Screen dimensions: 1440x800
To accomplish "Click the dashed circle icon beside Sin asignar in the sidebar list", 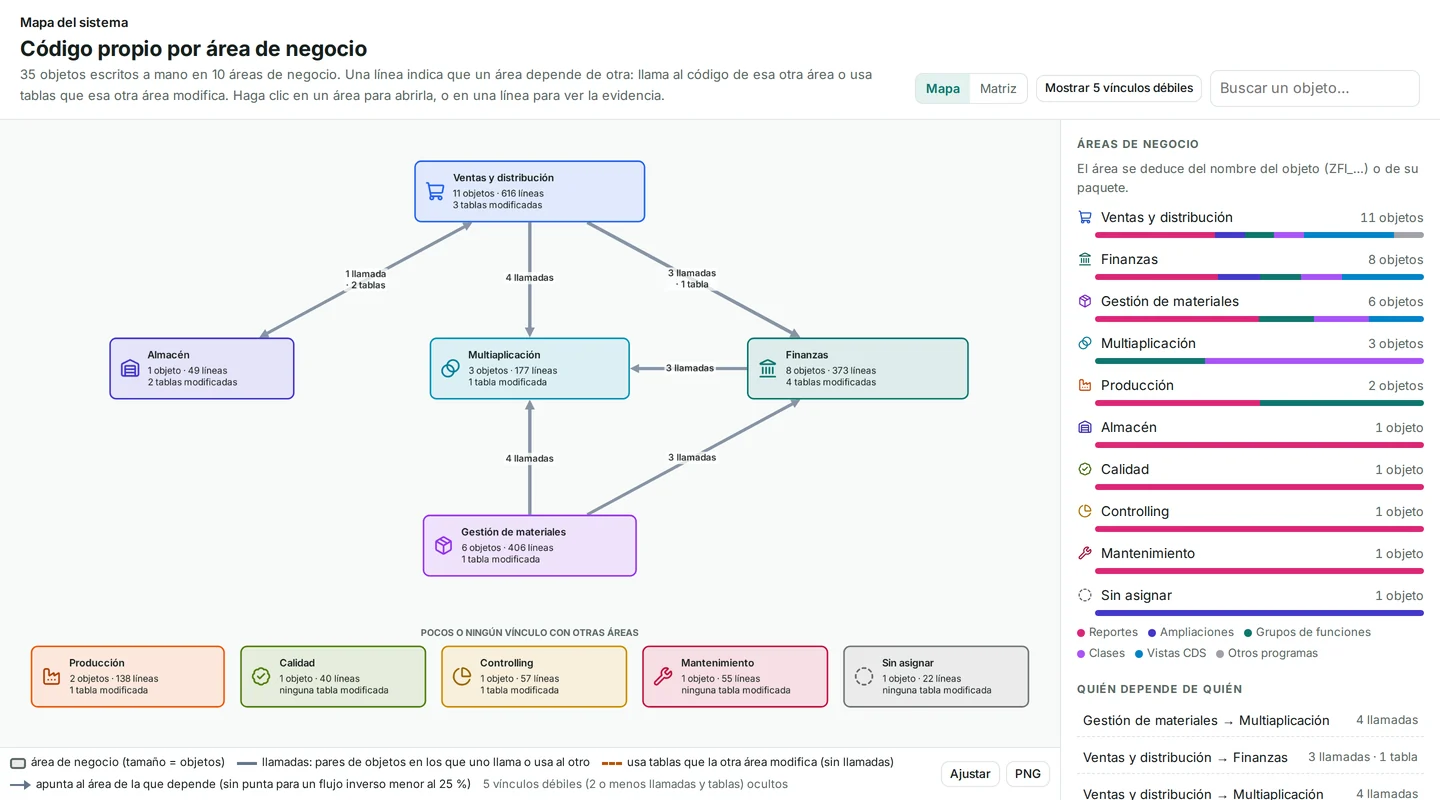I will [x=1085, y=595].
